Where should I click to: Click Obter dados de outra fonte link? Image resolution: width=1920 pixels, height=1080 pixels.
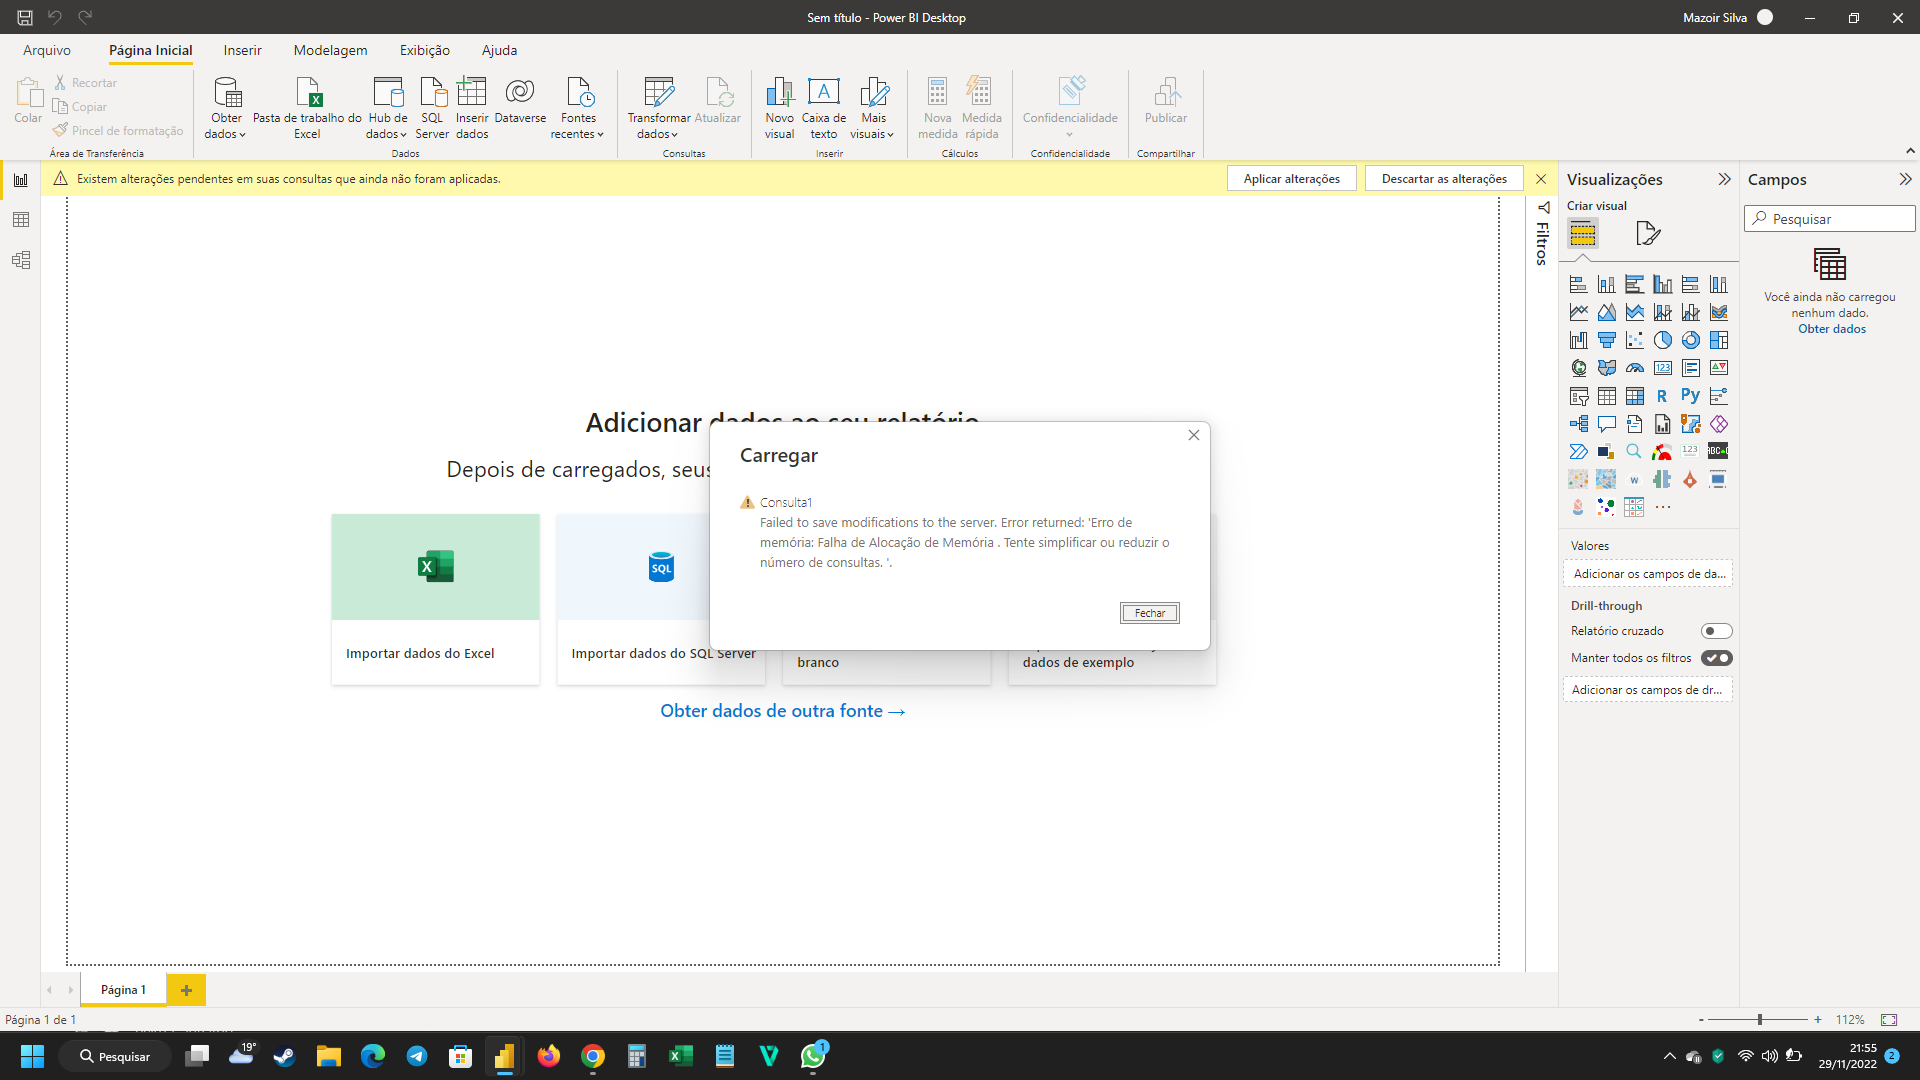click(x=782, y=711)
